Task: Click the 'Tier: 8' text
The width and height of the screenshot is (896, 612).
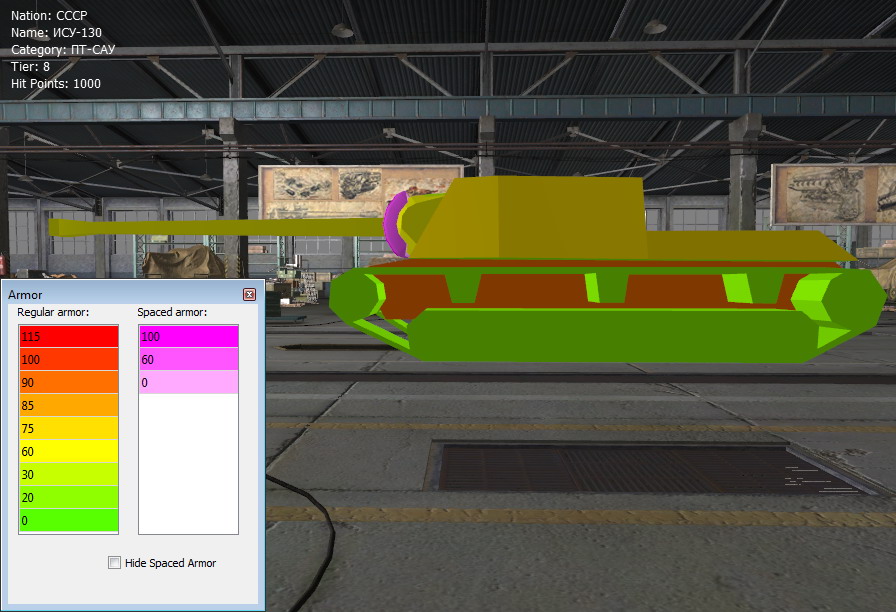Action: click(30, 67)
